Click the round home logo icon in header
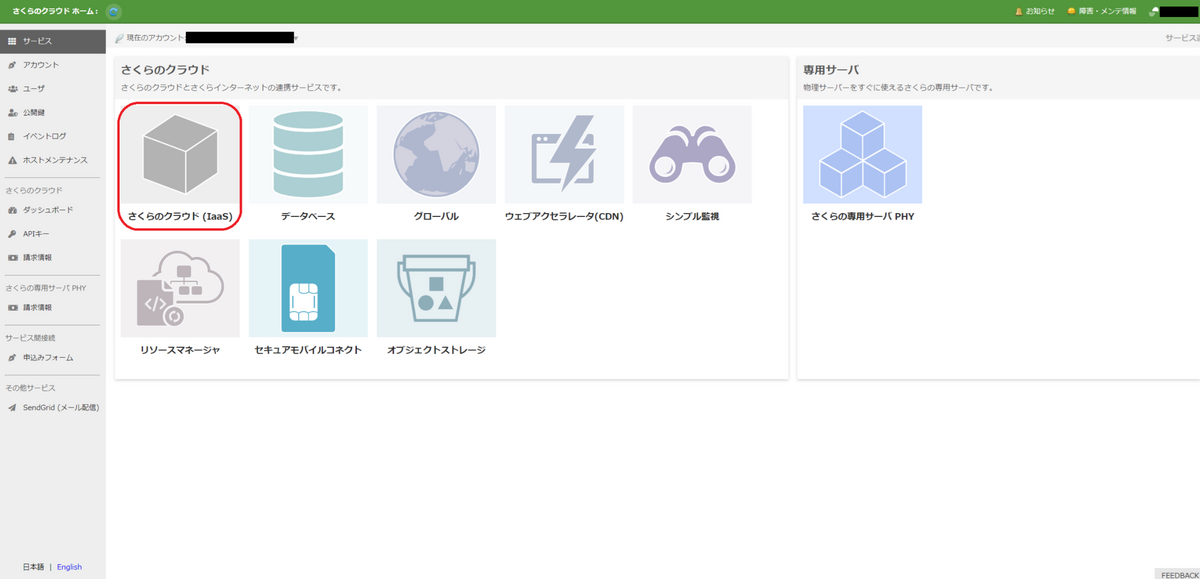 coord(113,11)
